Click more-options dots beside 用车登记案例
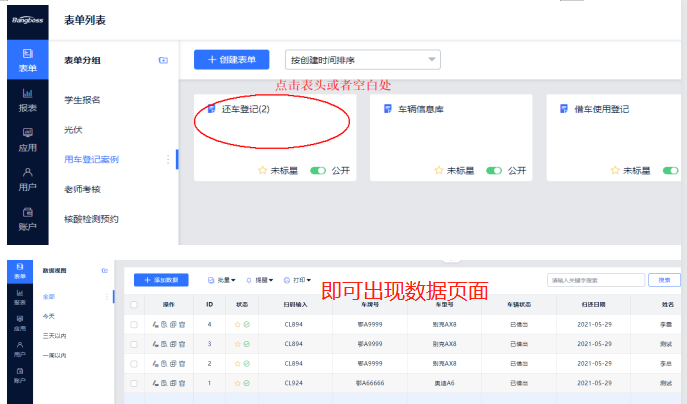 (x=167, y=159)
